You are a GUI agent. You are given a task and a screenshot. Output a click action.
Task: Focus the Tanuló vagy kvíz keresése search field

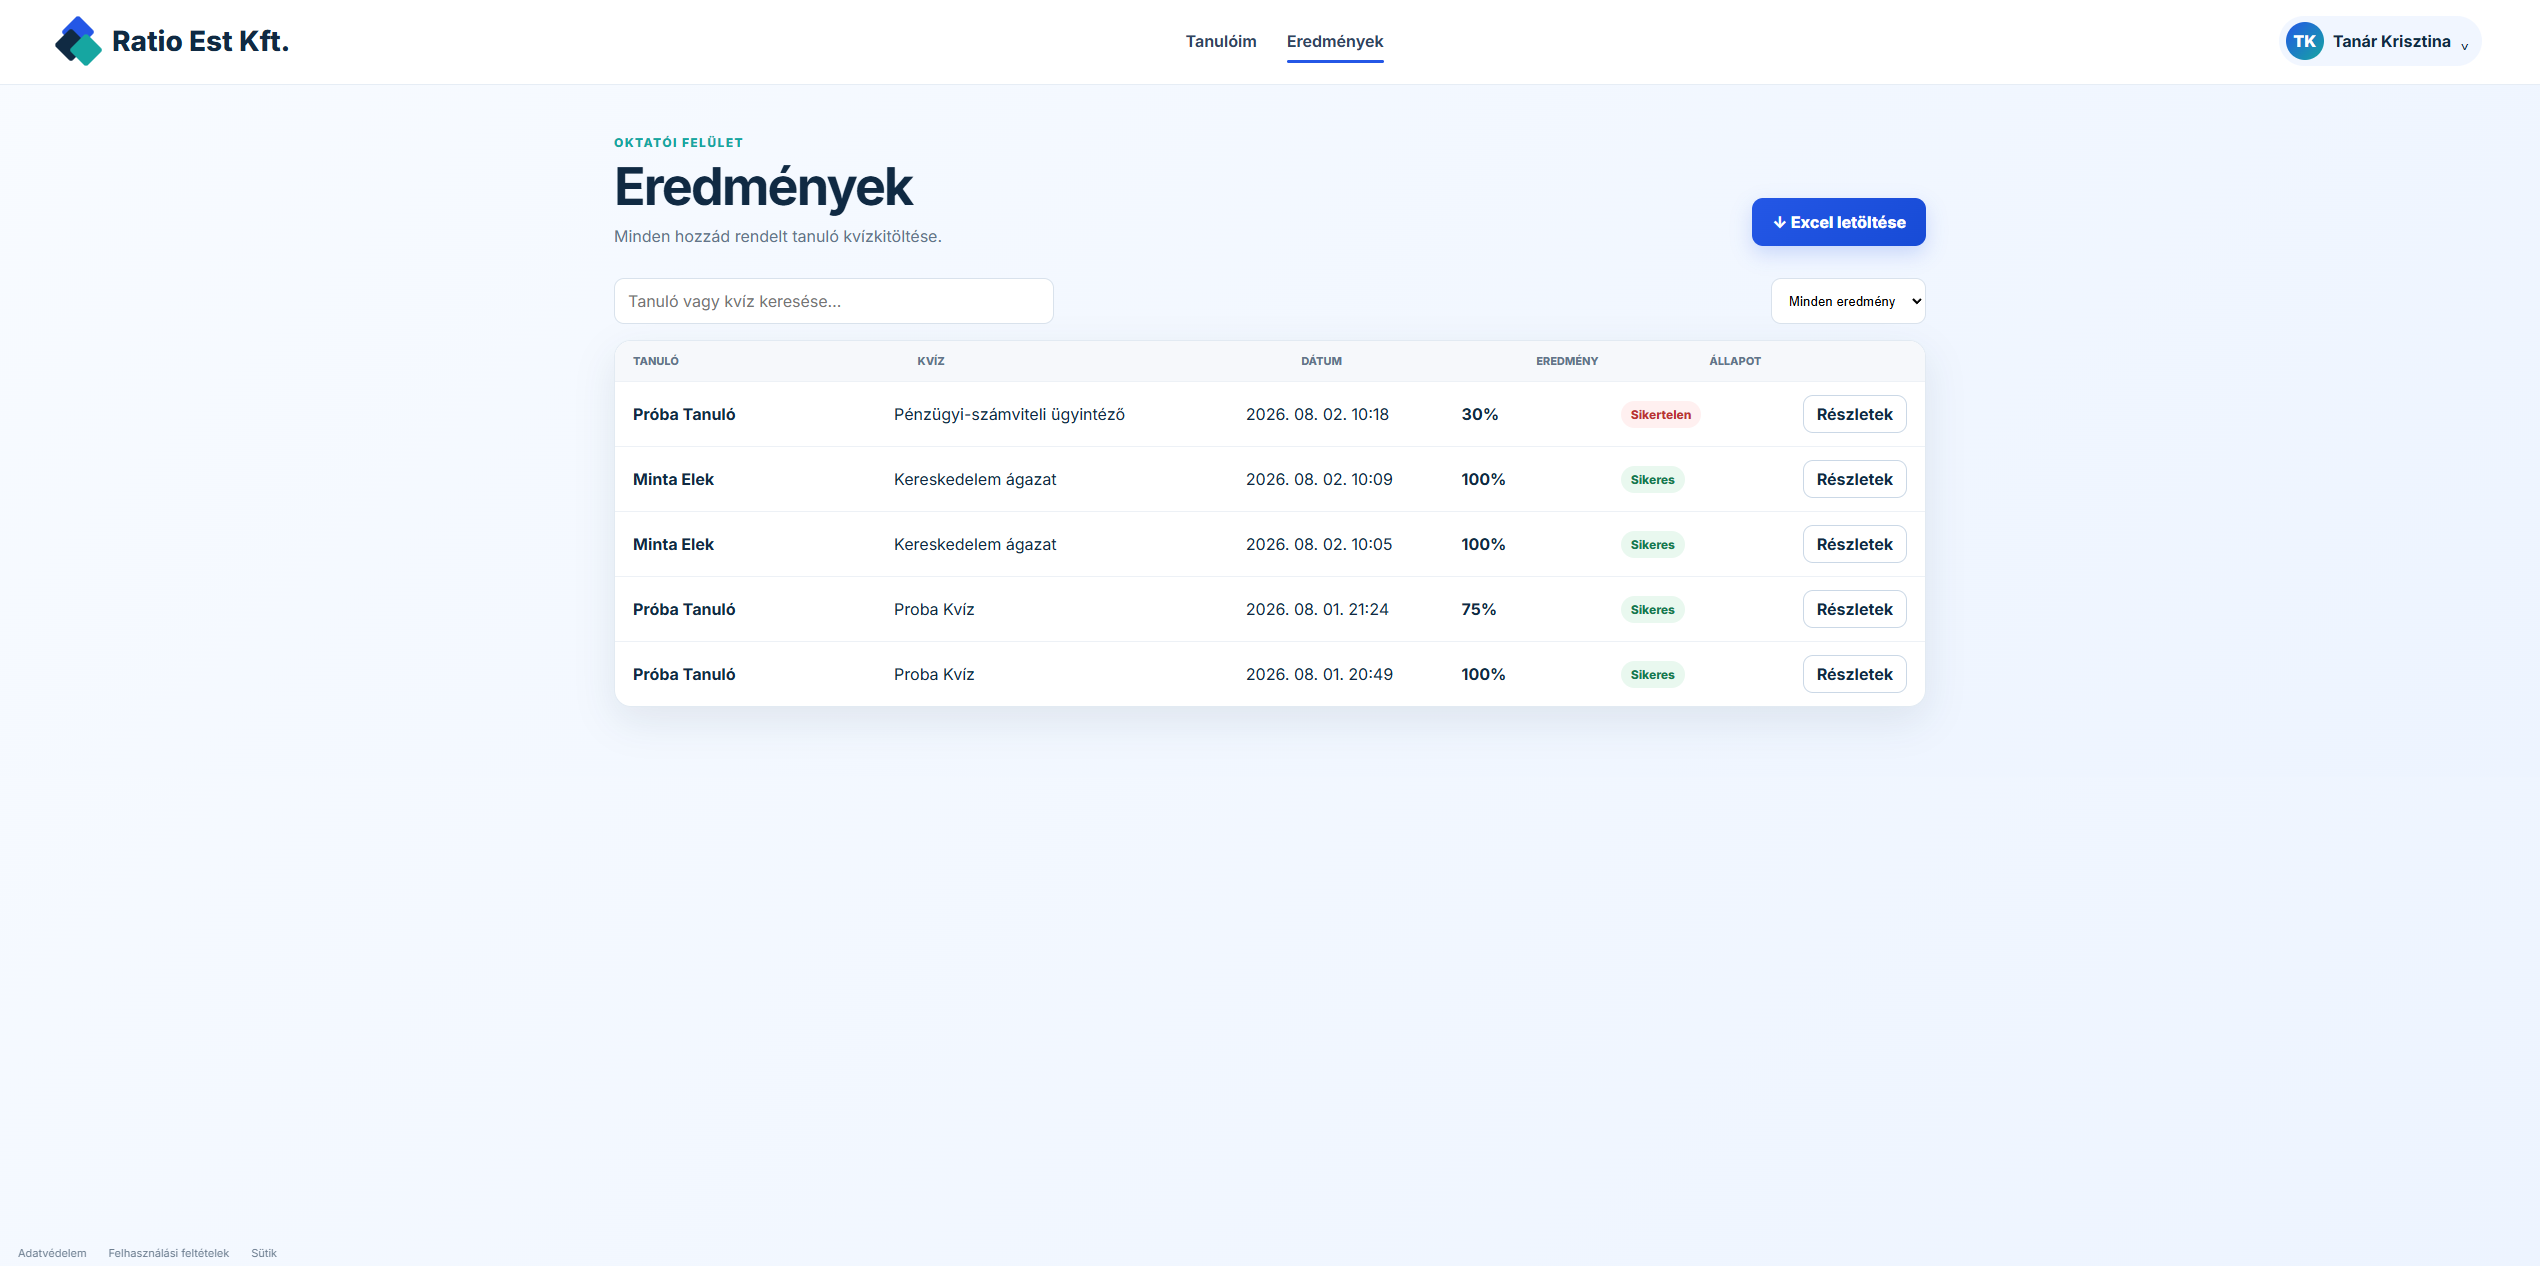833,301
